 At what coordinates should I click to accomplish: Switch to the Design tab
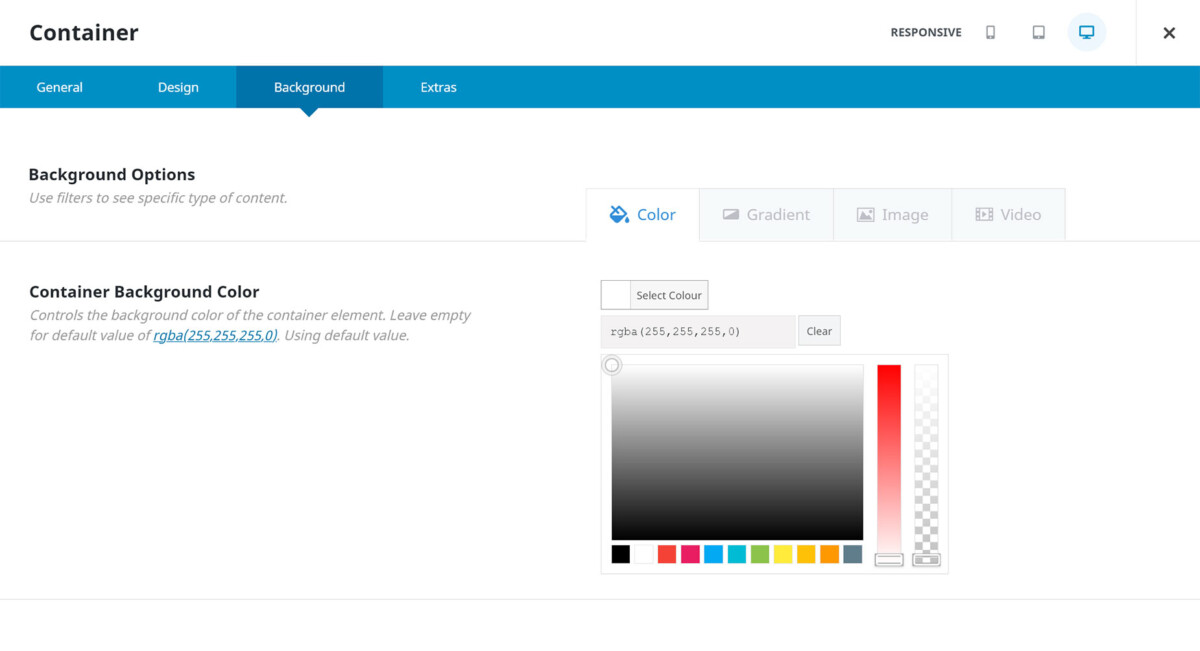tap(177, 87)
